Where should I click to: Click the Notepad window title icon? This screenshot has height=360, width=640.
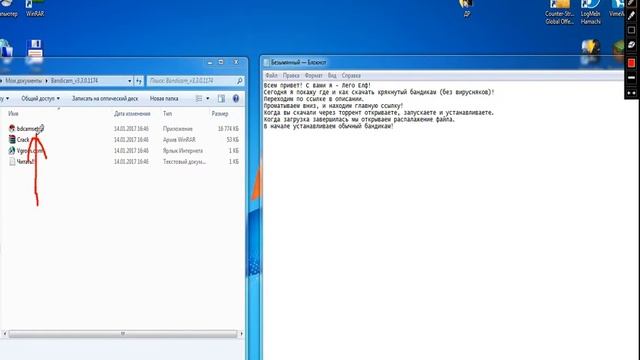pos(267,62)
